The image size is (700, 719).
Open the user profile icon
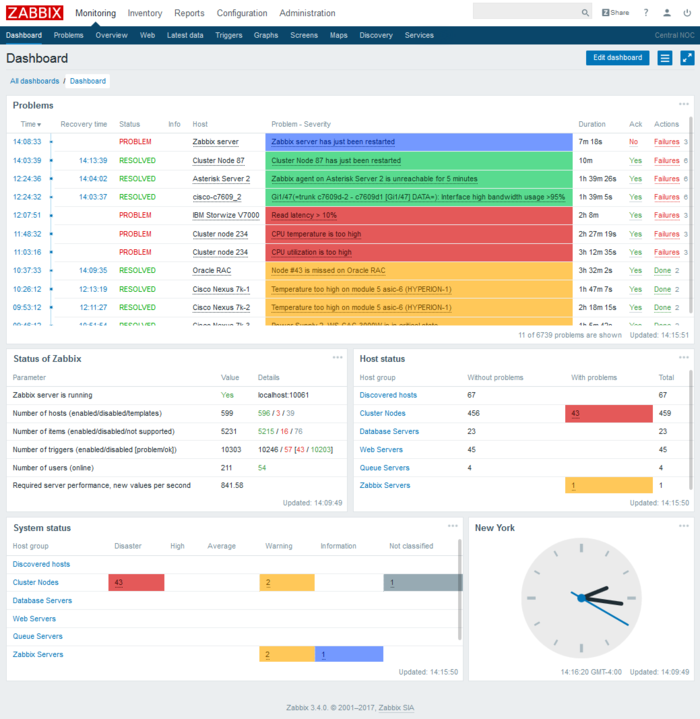pyautogui.click(x=667, y=13)
